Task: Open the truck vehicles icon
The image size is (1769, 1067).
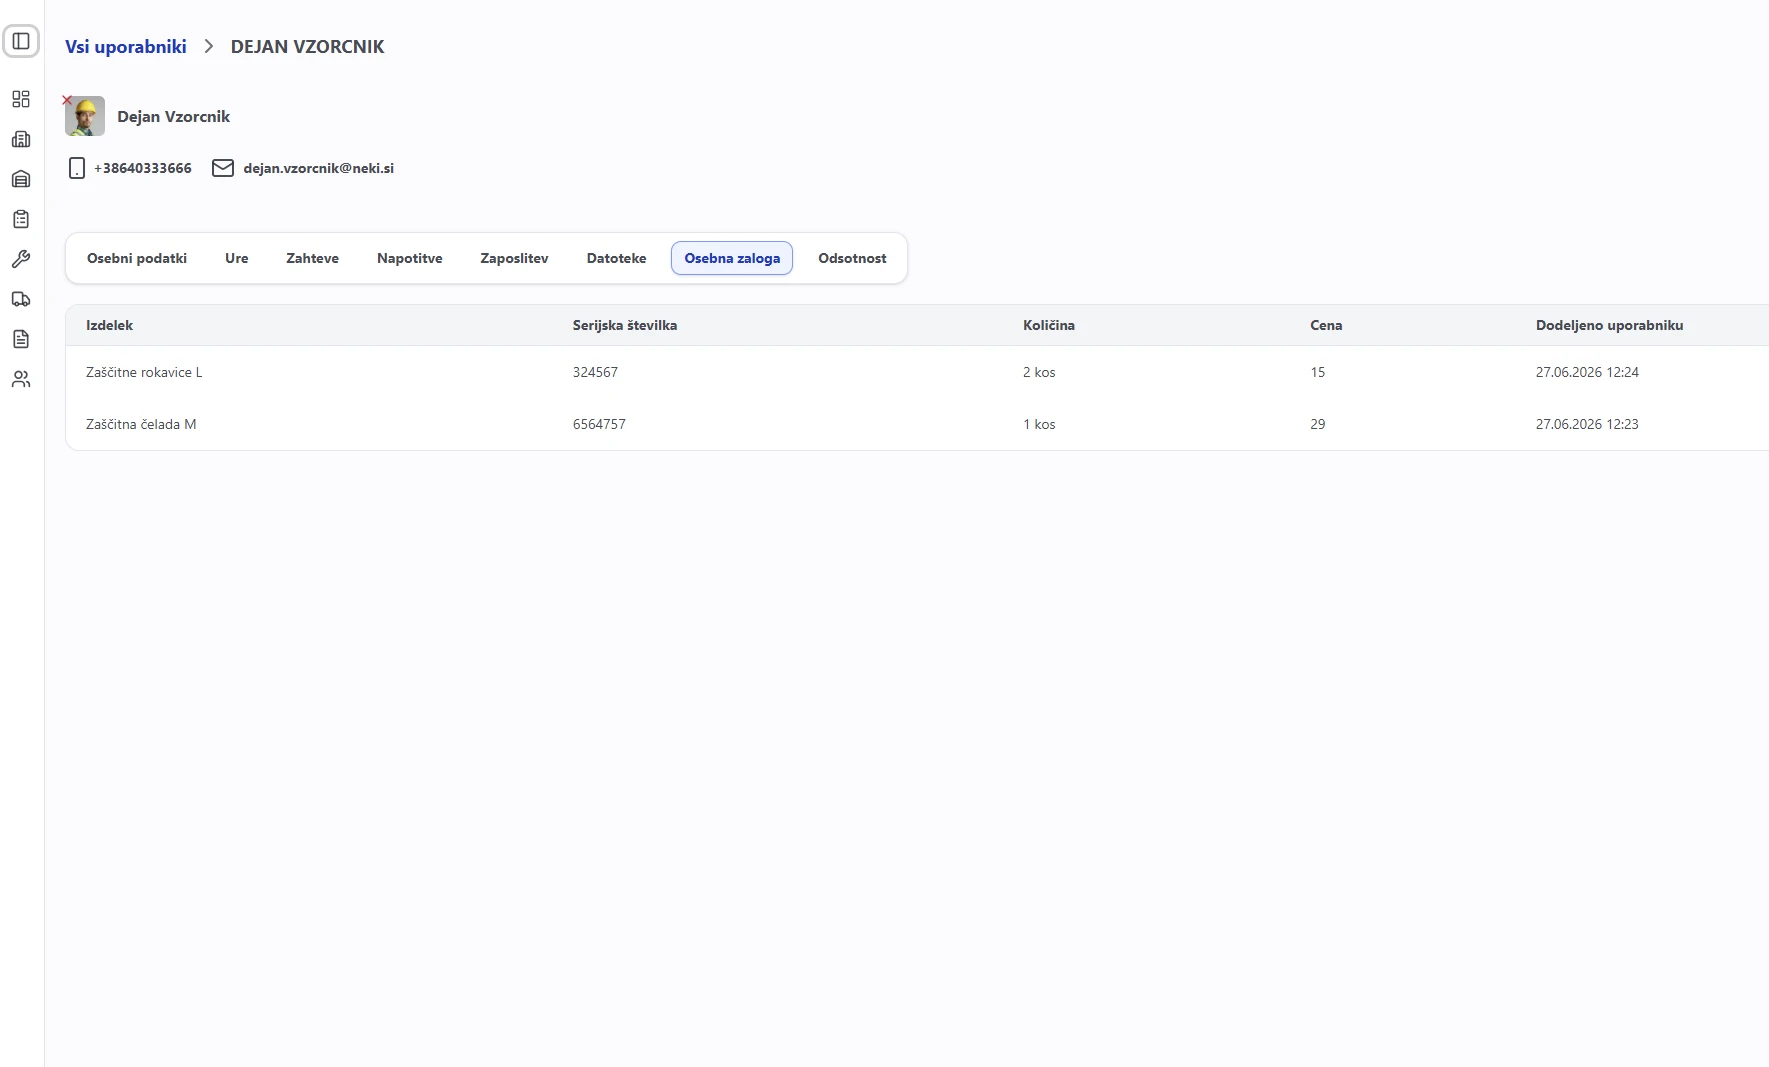Action: (x=21, y=299)
